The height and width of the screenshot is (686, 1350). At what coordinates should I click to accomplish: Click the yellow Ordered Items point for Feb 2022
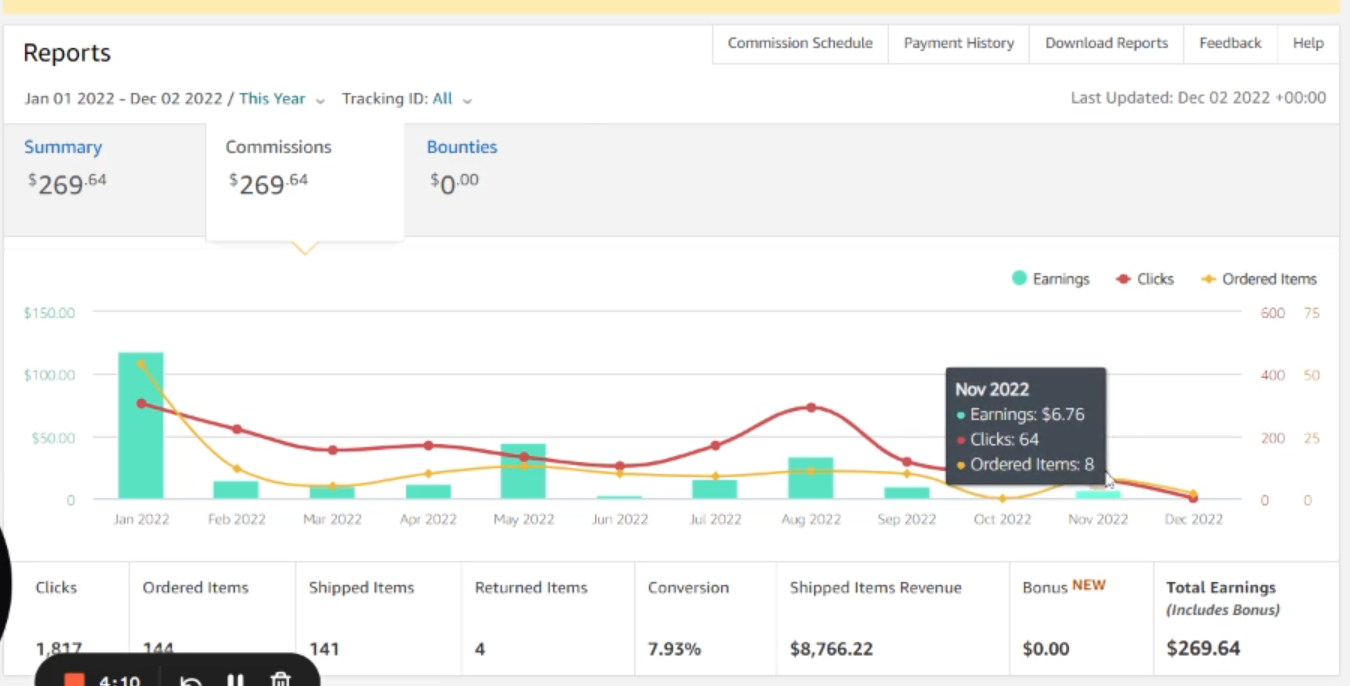click(237, 468)
